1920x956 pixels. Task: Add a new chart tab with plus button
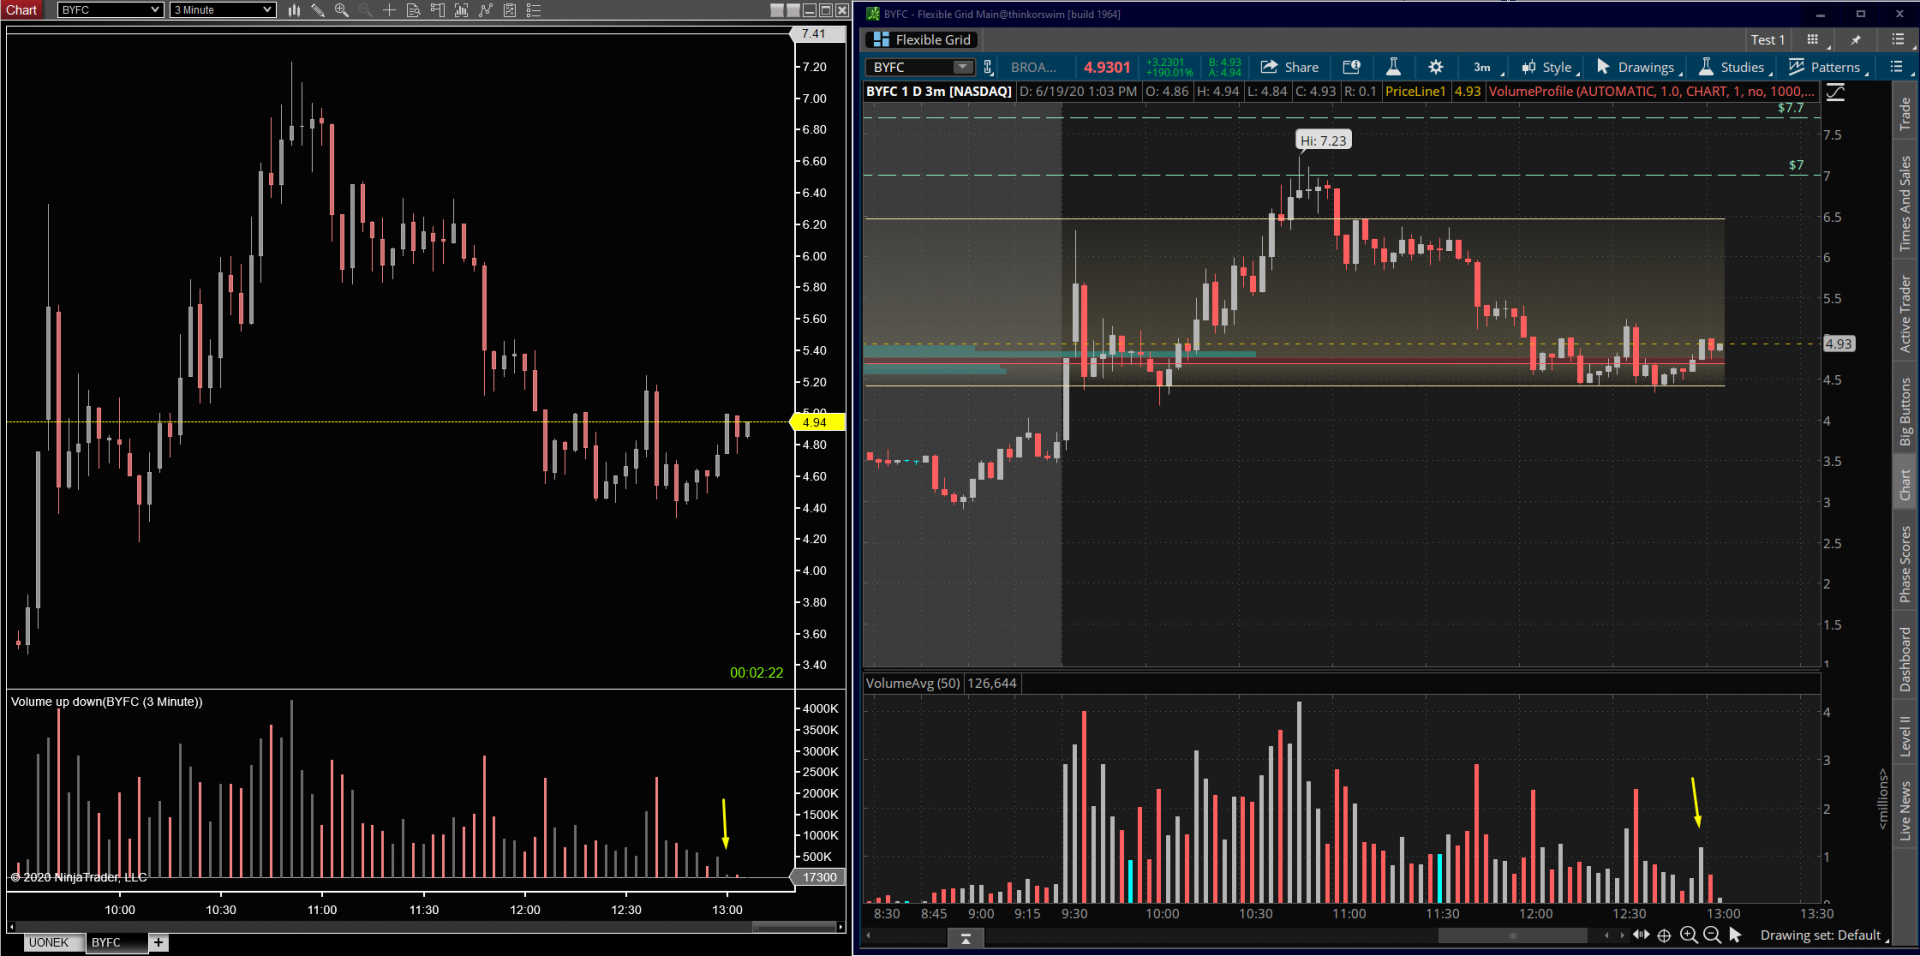tap(158, 942)
